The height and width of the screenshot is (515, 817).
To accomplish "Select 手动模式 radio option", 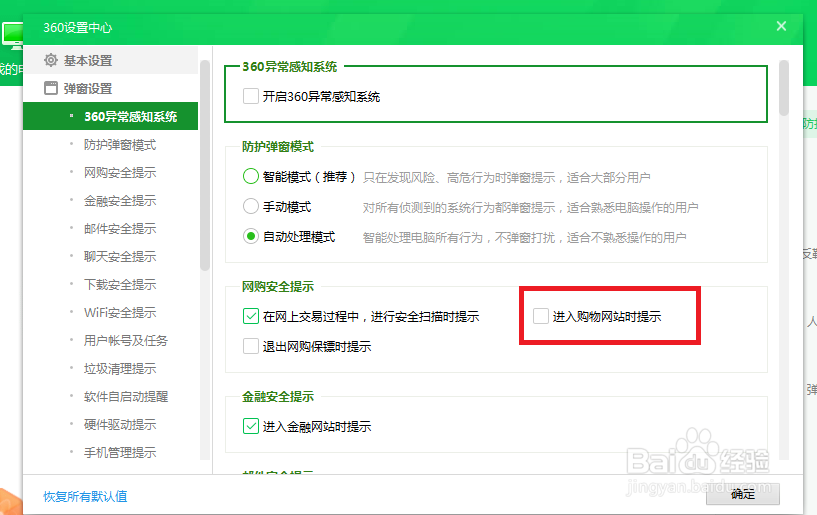I will (251, 206).
